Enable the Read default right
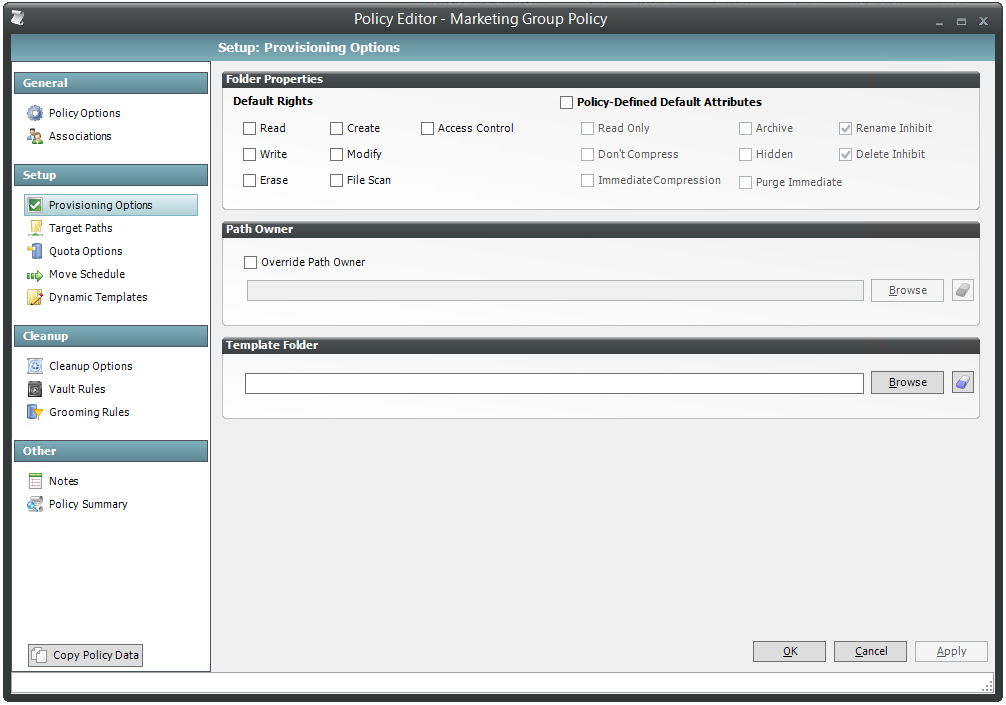The width and height of the screenshot is (1006, 705). [250, 128]
